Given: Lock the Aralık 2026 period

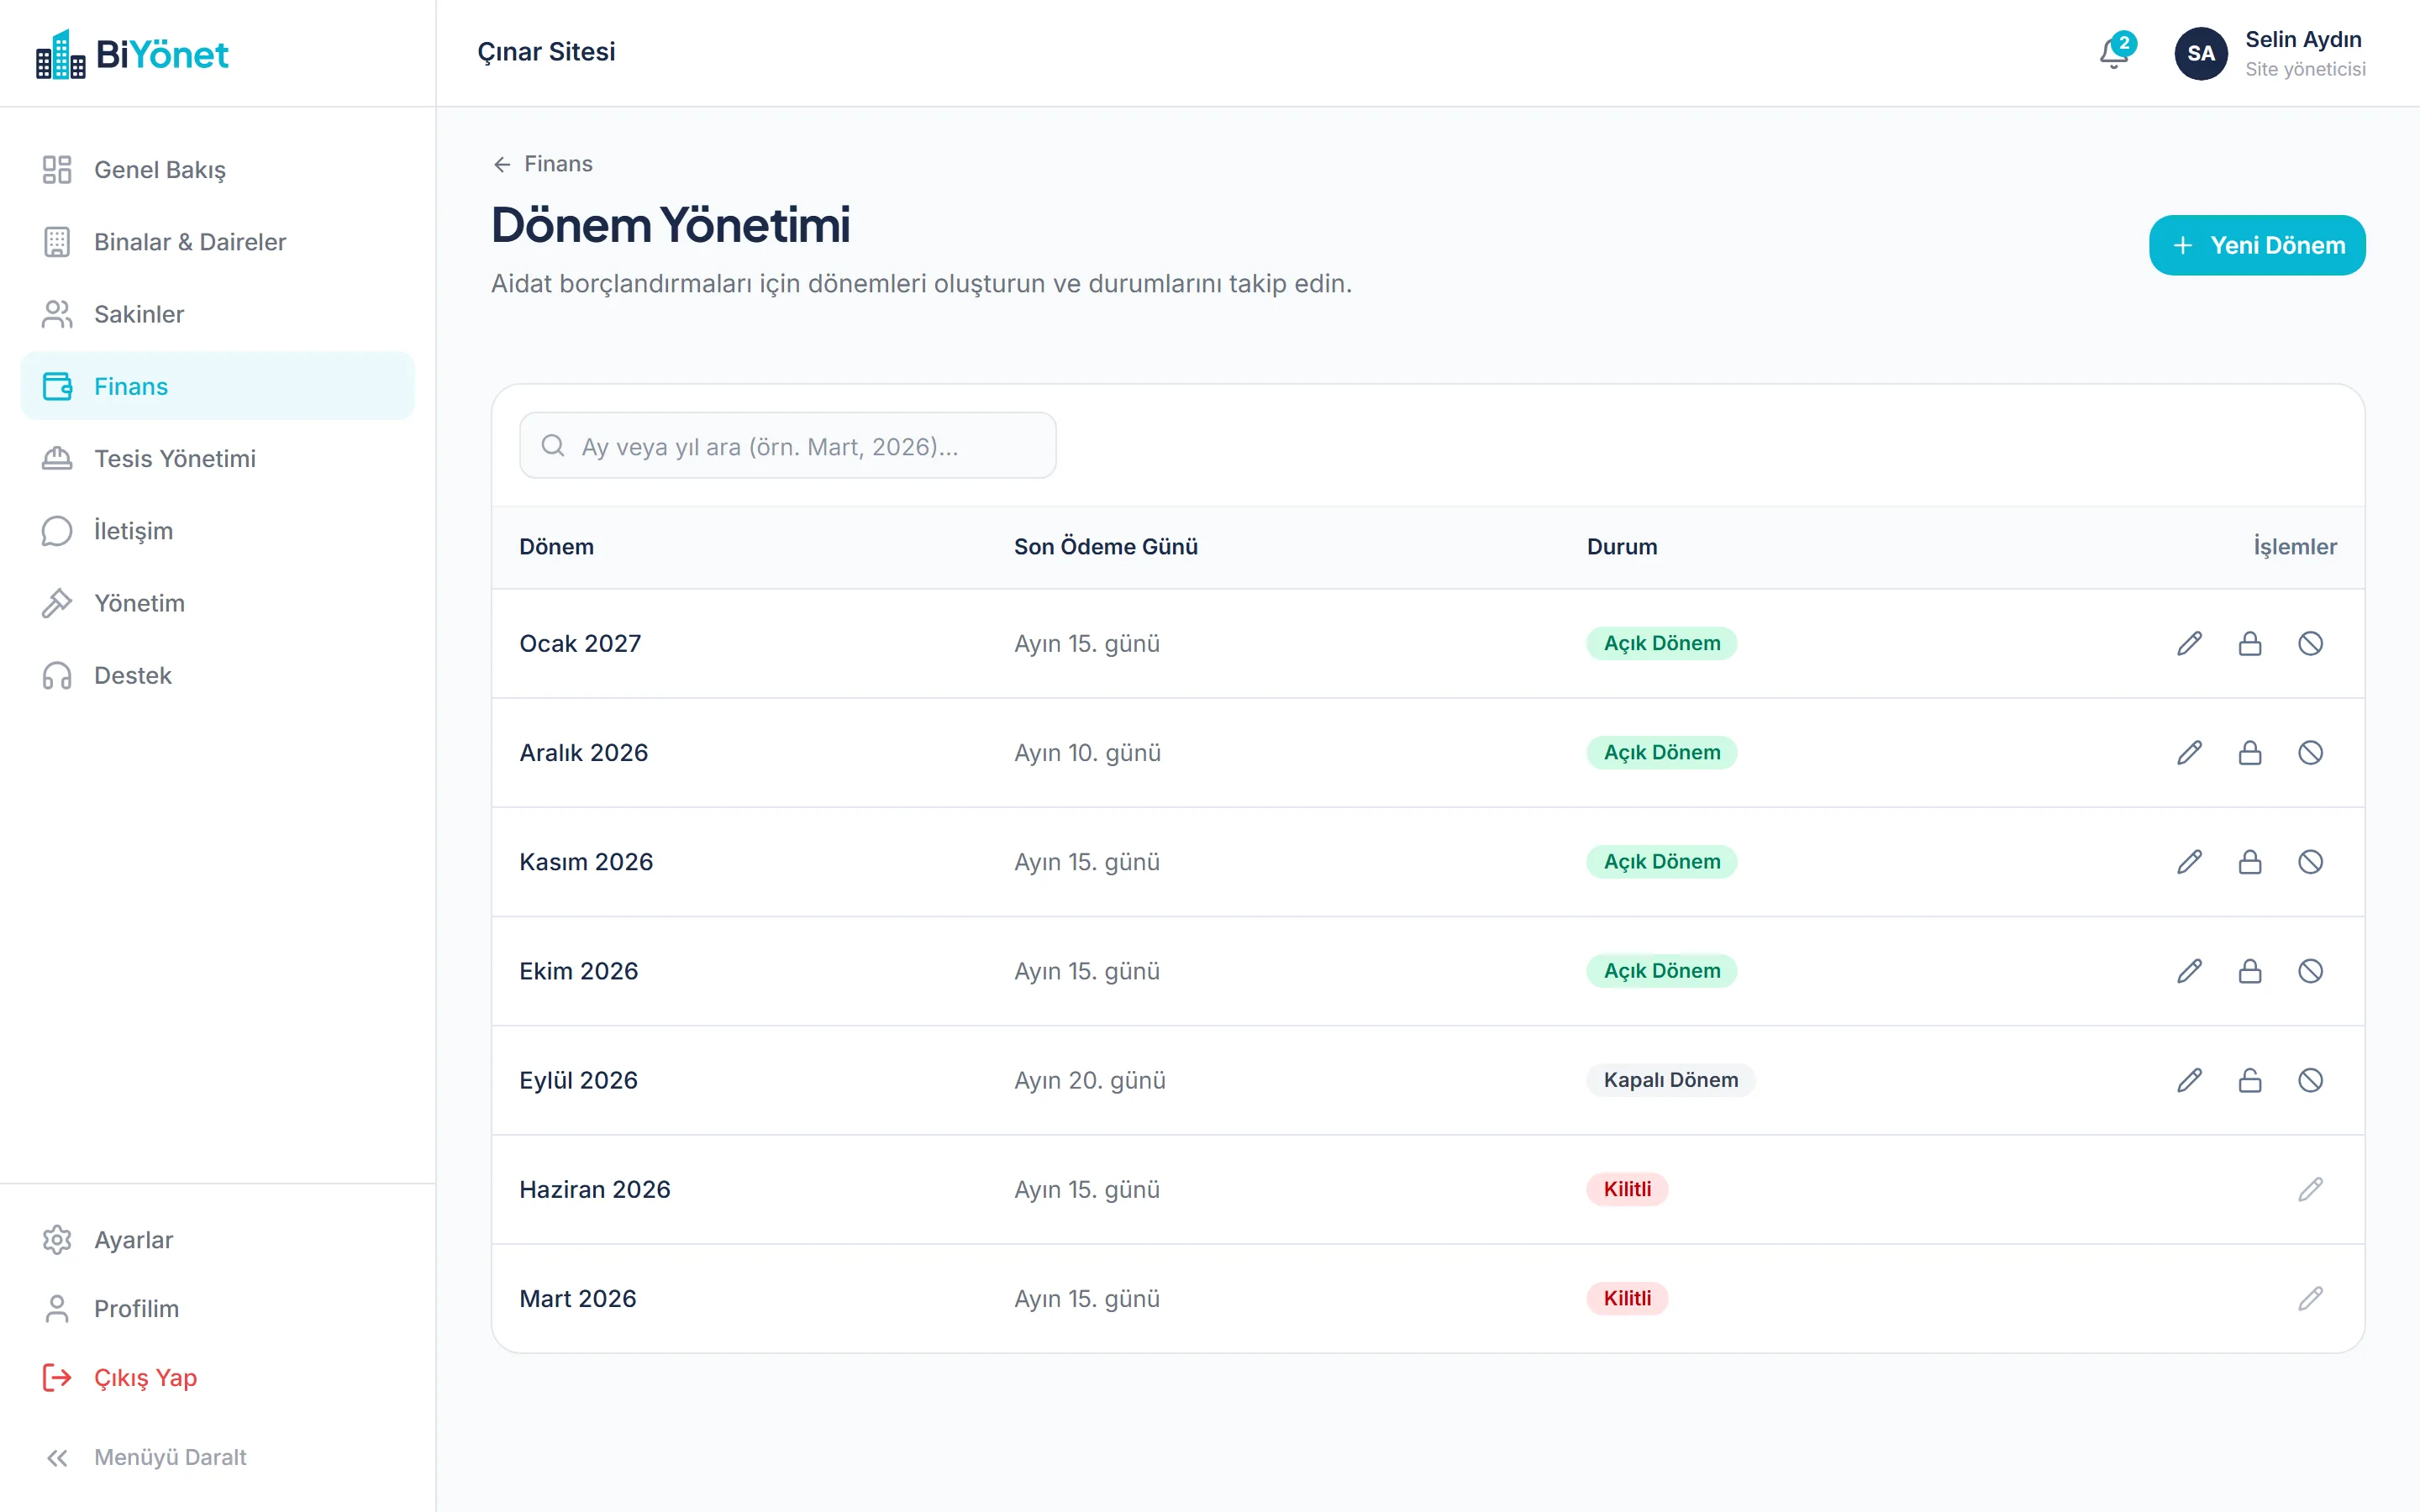Looking at the screenshot, I should 2250,752.
